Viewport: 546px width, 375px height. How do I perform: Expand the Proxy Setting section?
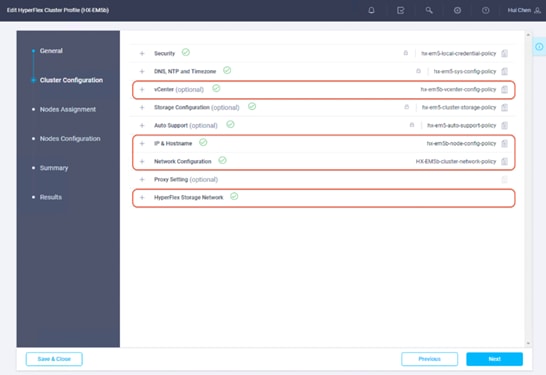[142, 180]
